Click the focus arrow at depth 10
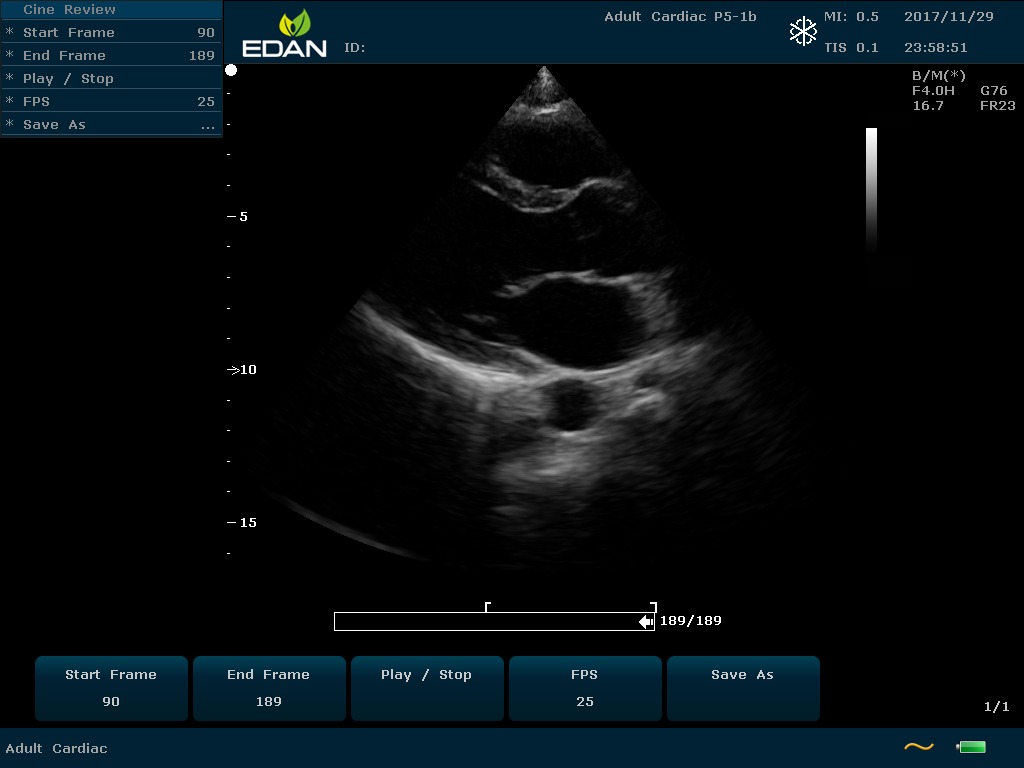The image size is (1024, 768). (233, 370)
